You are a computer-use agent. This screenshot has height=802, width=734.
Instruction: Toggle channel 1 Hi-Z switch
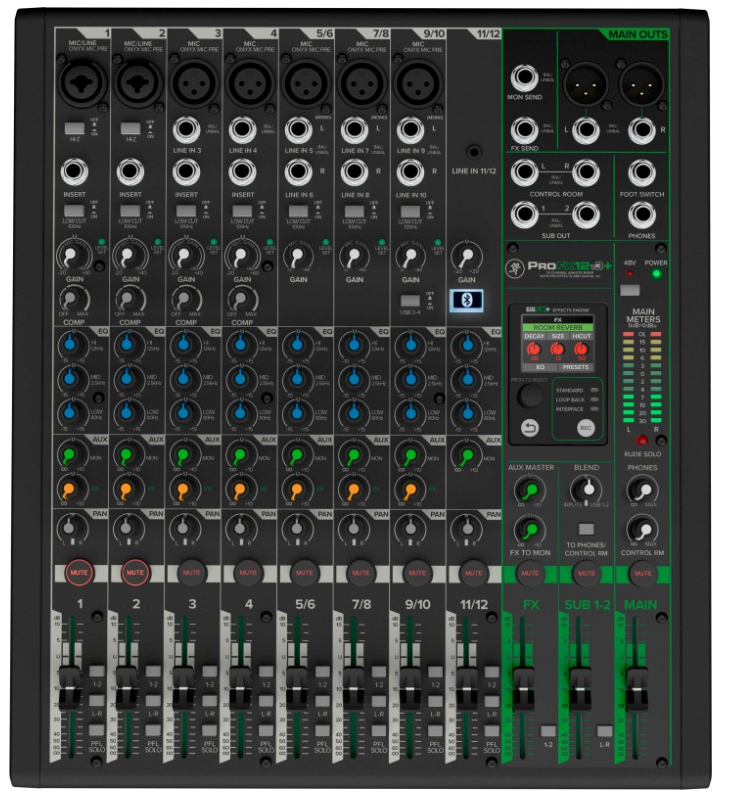click(74, 129)
